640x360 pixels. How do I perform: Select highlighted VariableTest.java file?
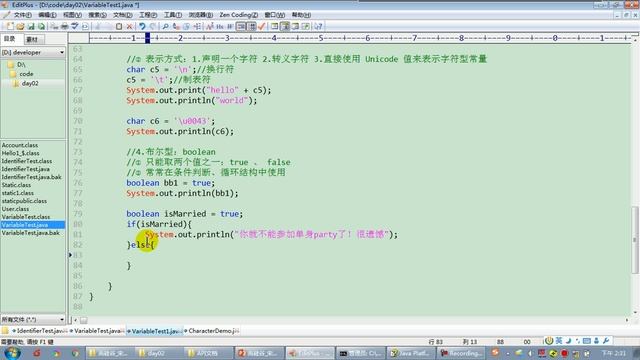pyautogui.click(x=33, y=225)
